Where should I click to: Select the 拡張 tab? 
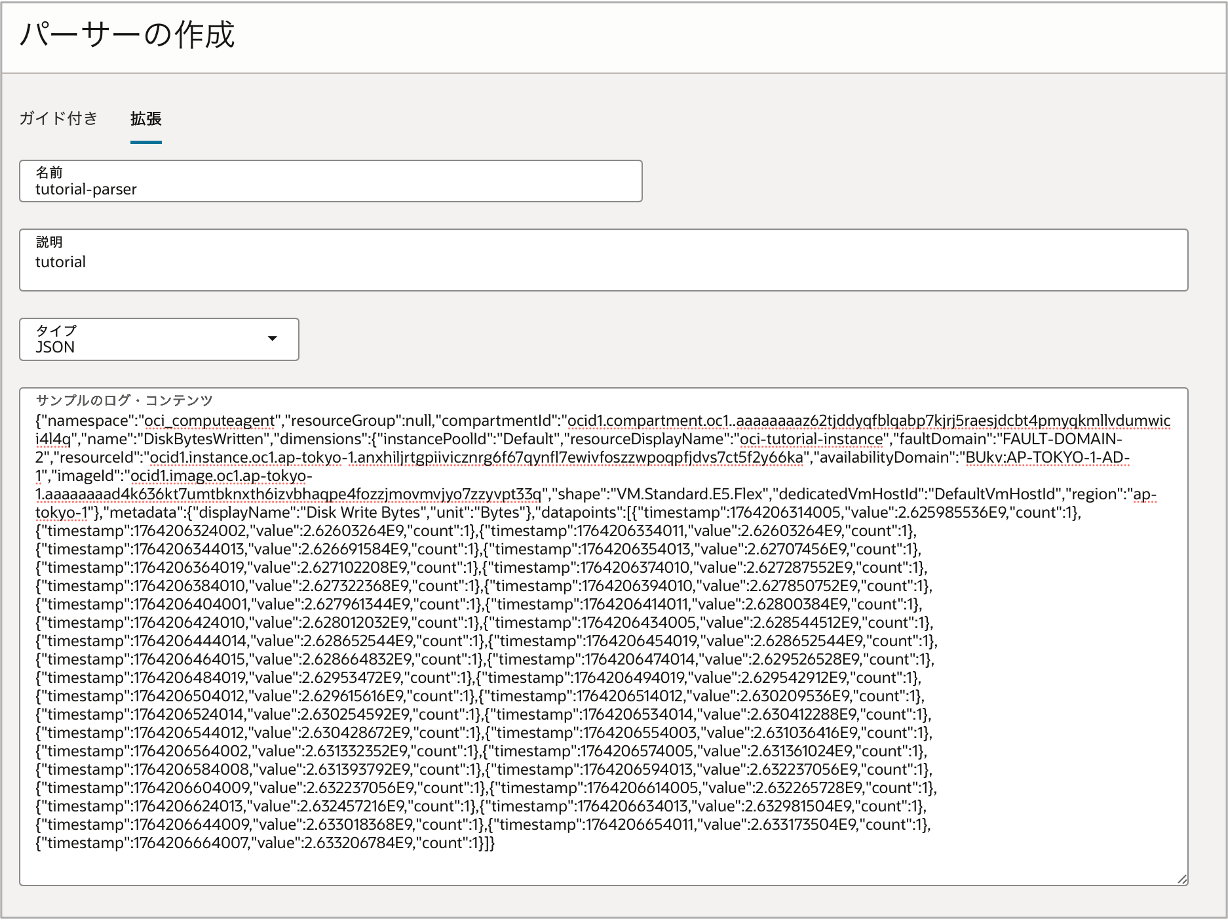click(x=145, y=118)
